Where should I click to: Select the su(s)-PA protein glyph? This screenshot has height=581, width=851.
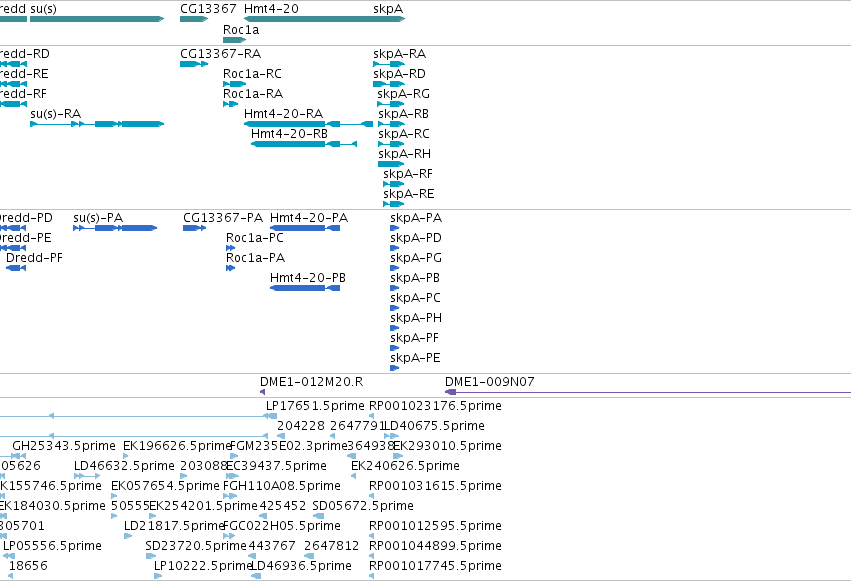coord(115,228)
